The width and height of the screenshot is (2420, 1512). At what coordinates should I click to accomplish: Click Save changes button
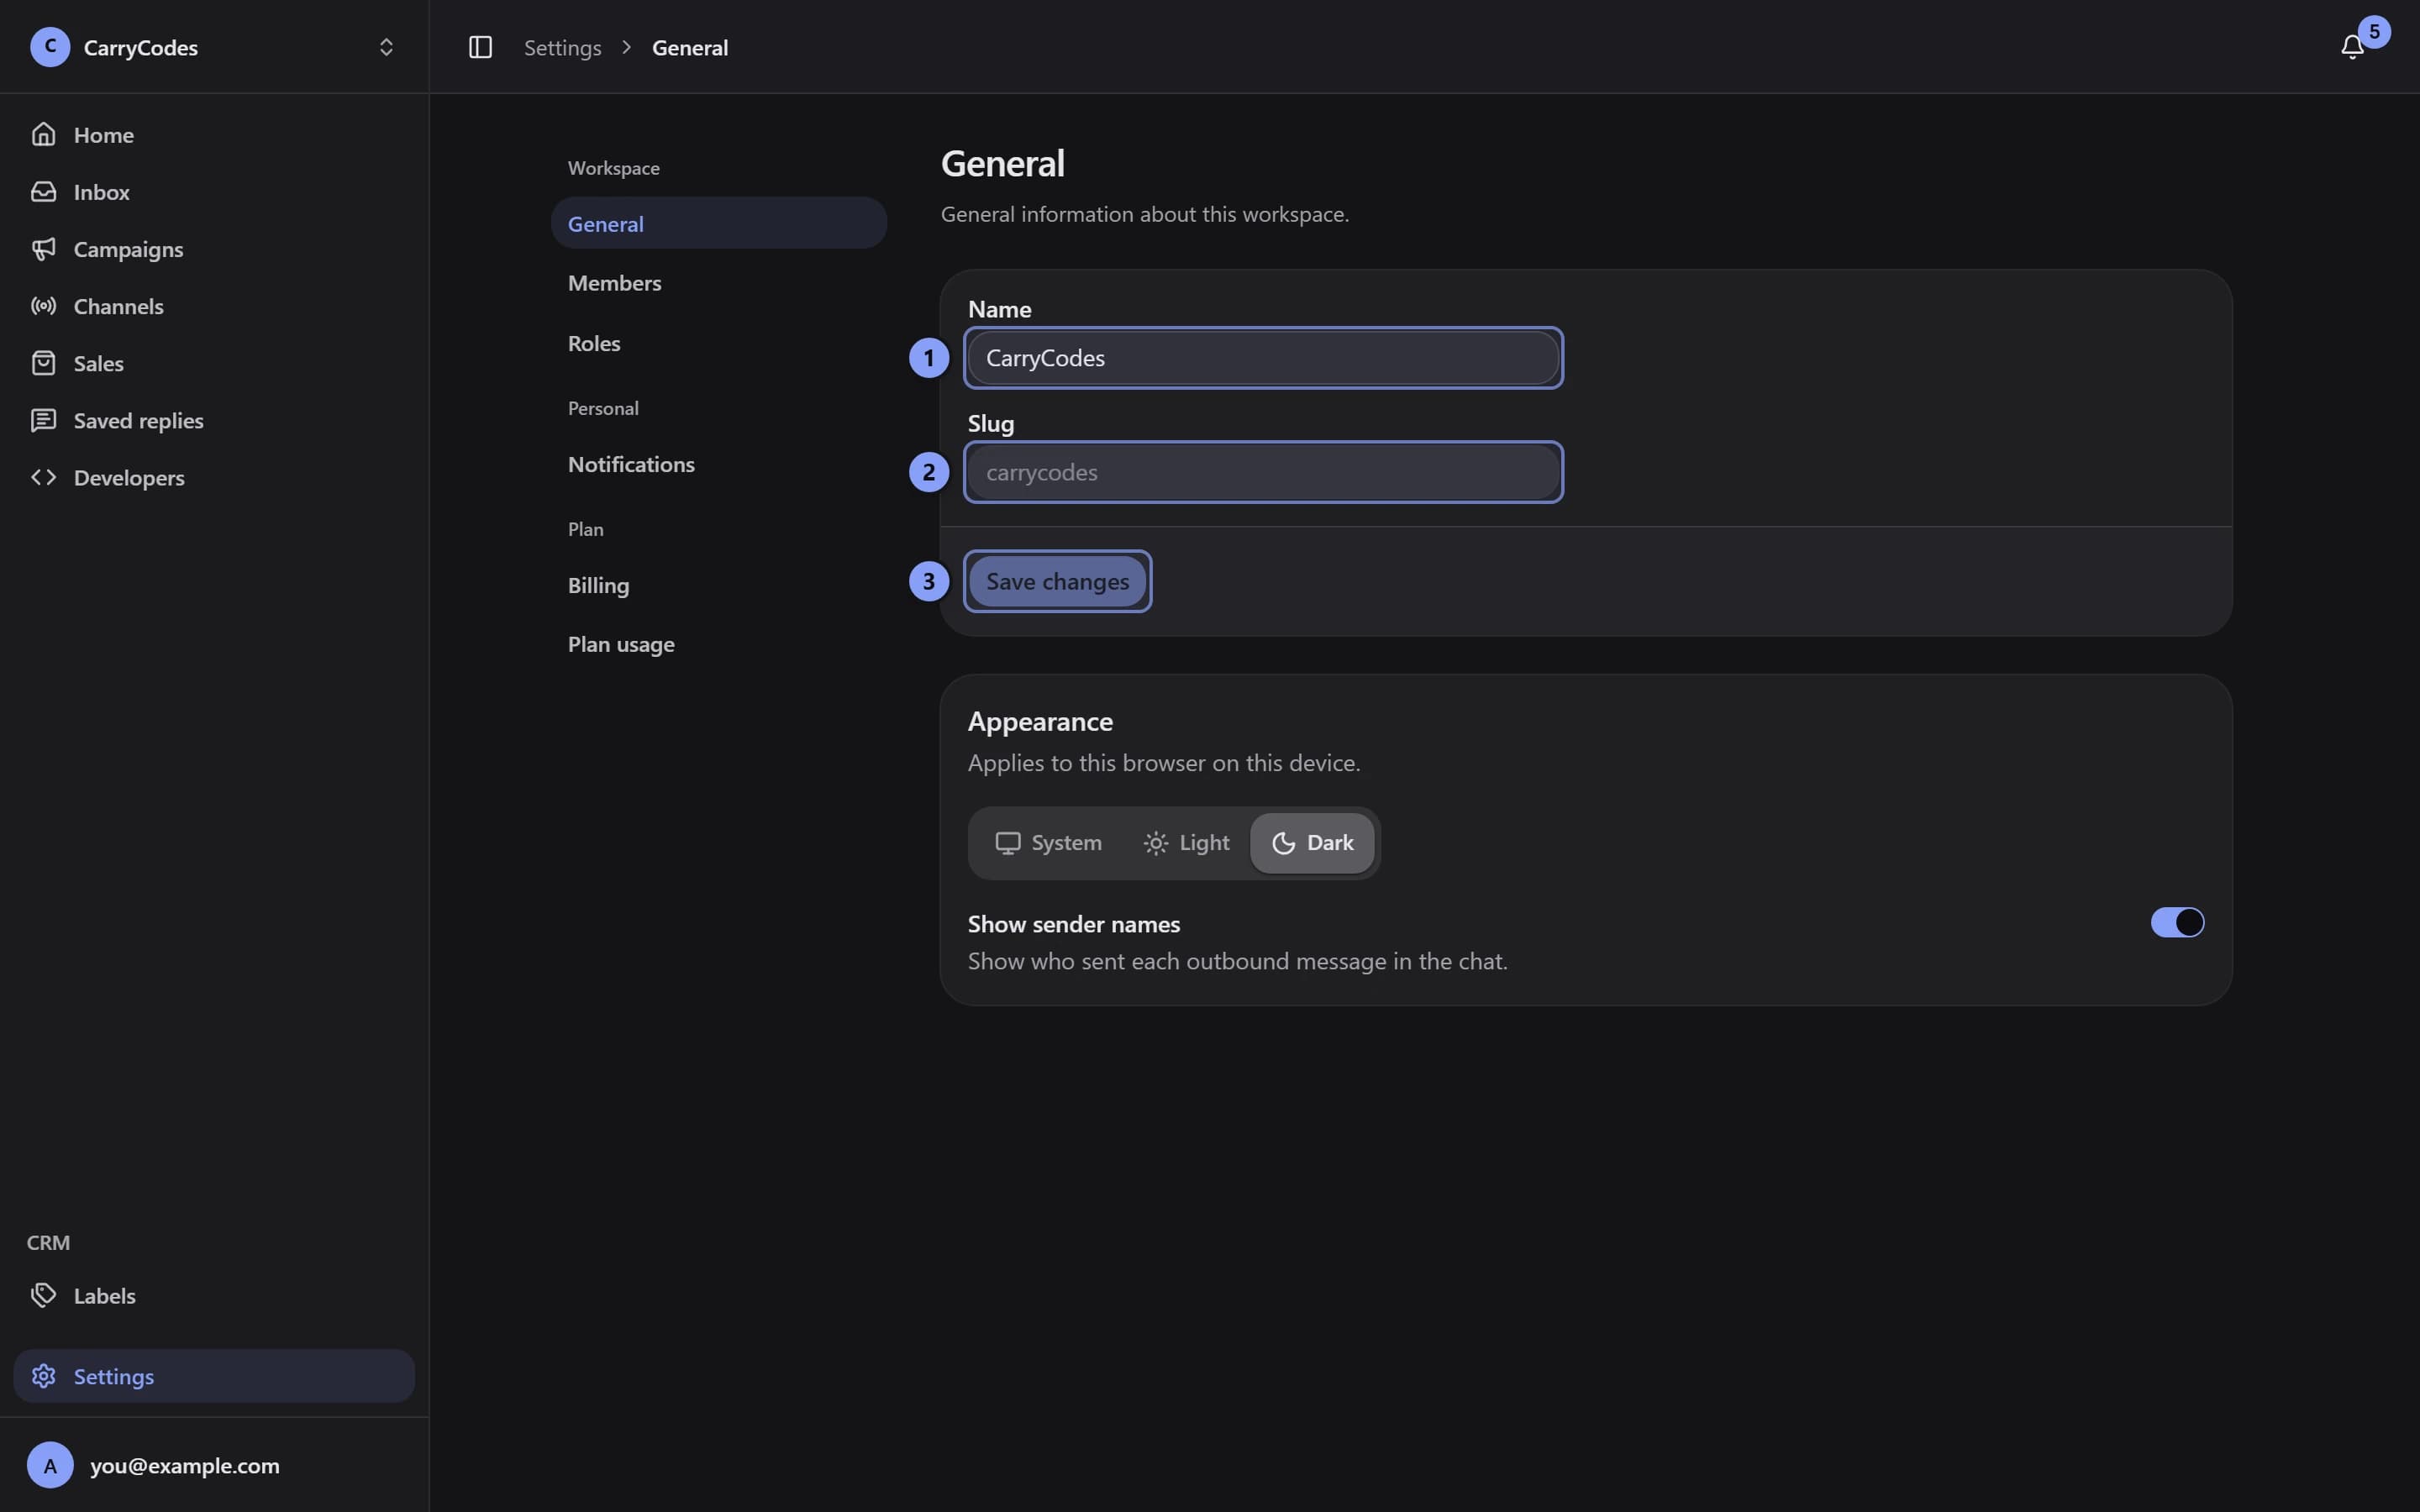point(1057,581)
